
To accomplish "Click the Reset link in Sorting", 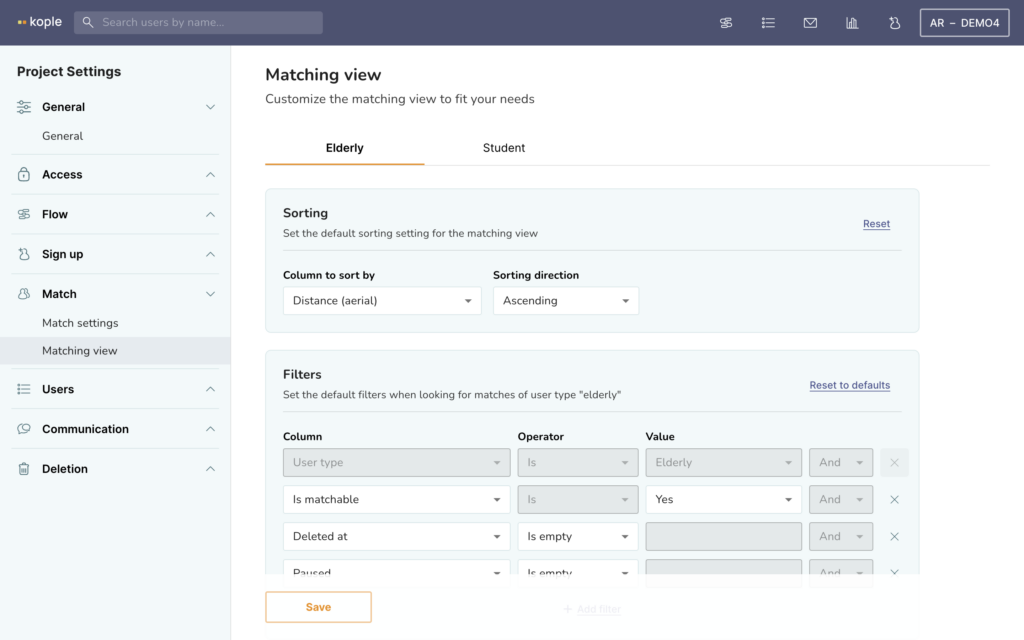I will click(x=876, y=224).
